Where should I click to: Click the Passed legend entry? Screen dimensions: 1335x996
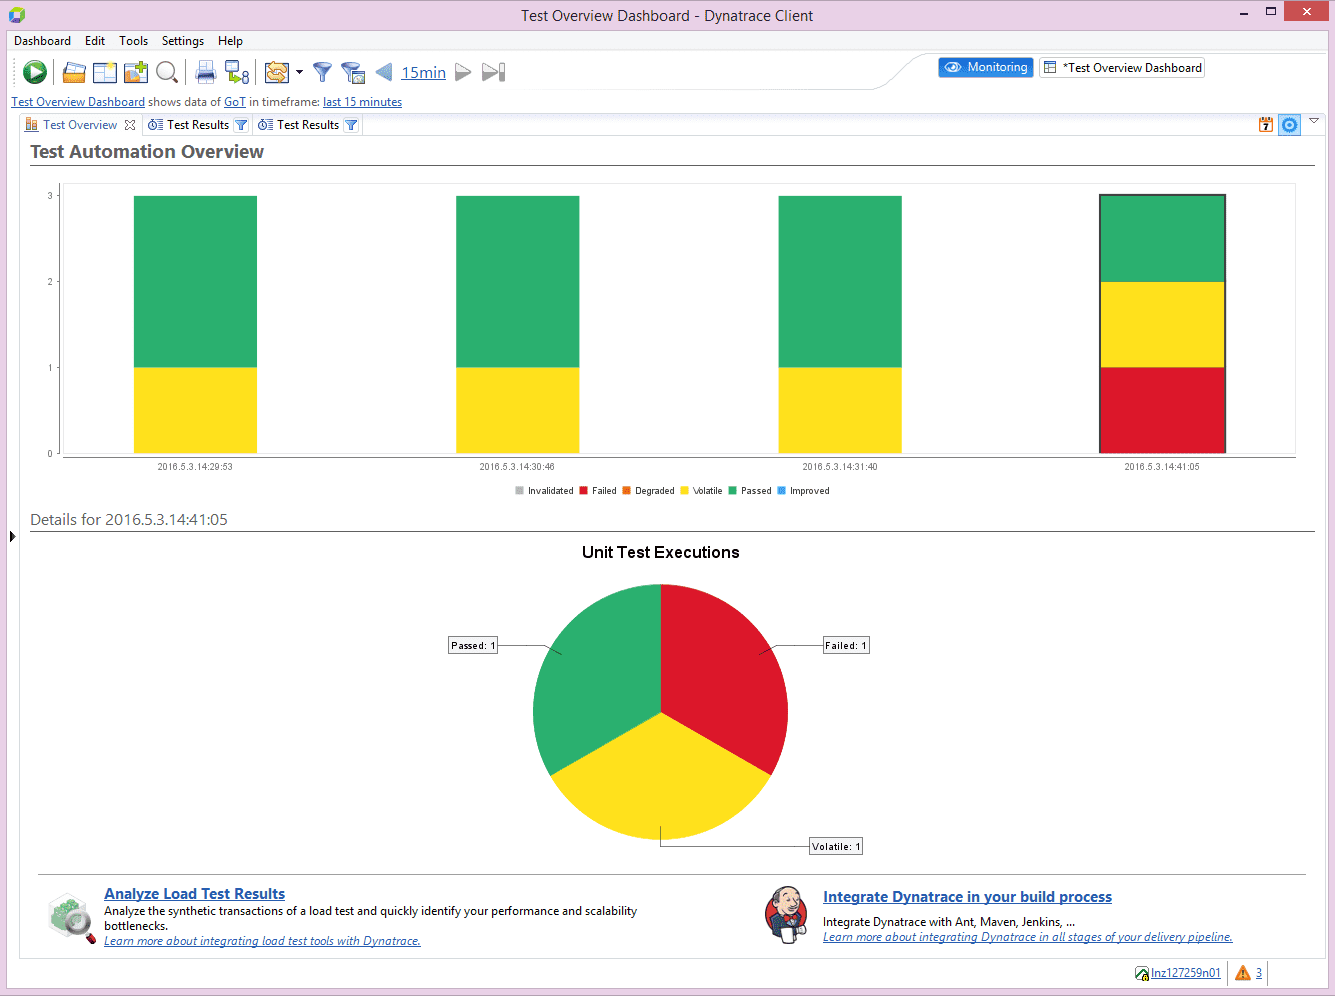pyautogui.click(x=750, y=491)
